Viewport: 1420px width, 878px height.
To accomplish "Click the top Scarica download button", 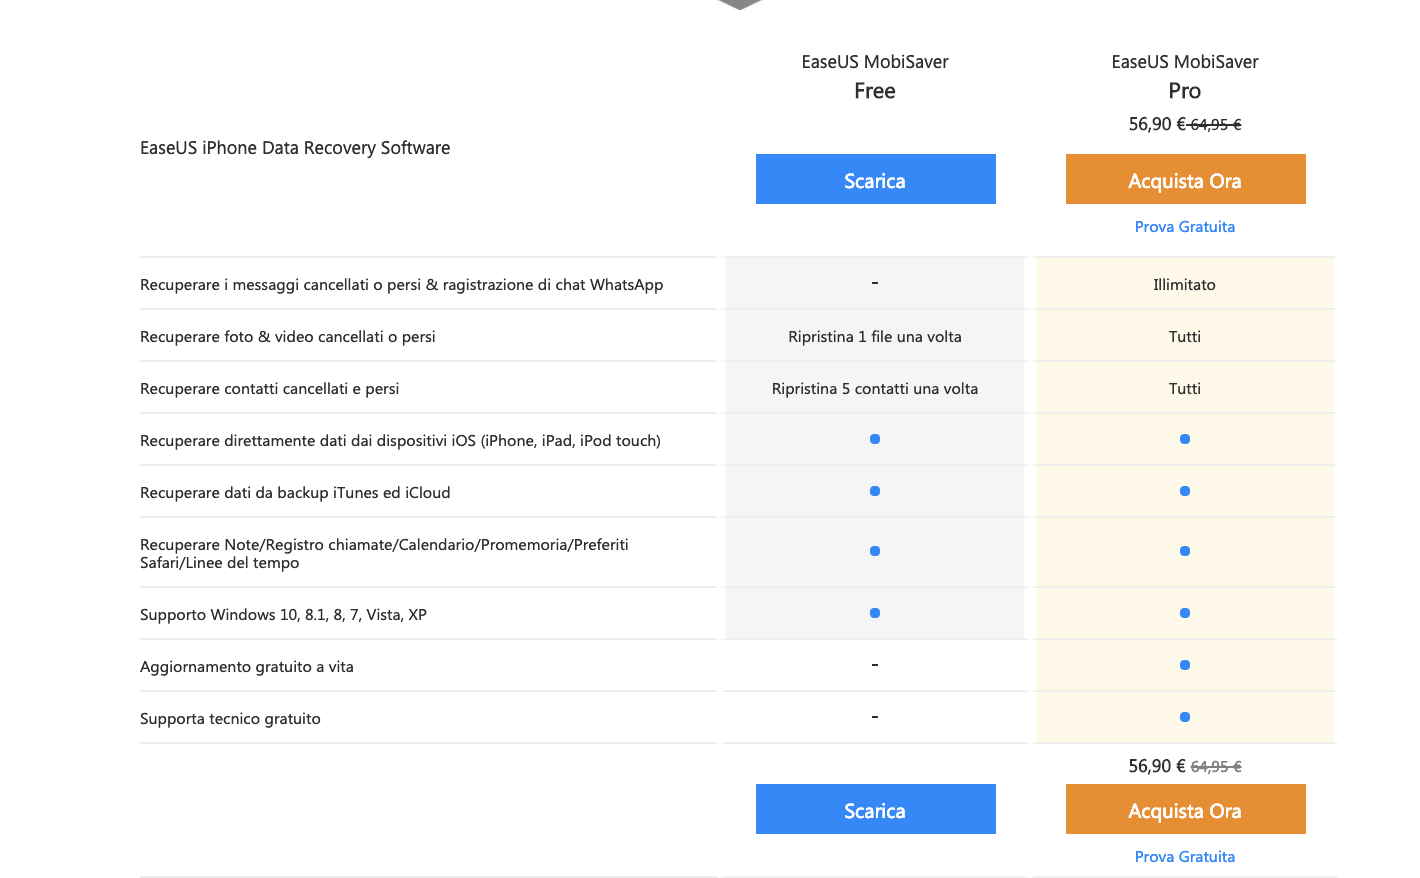I will point(875,180).
